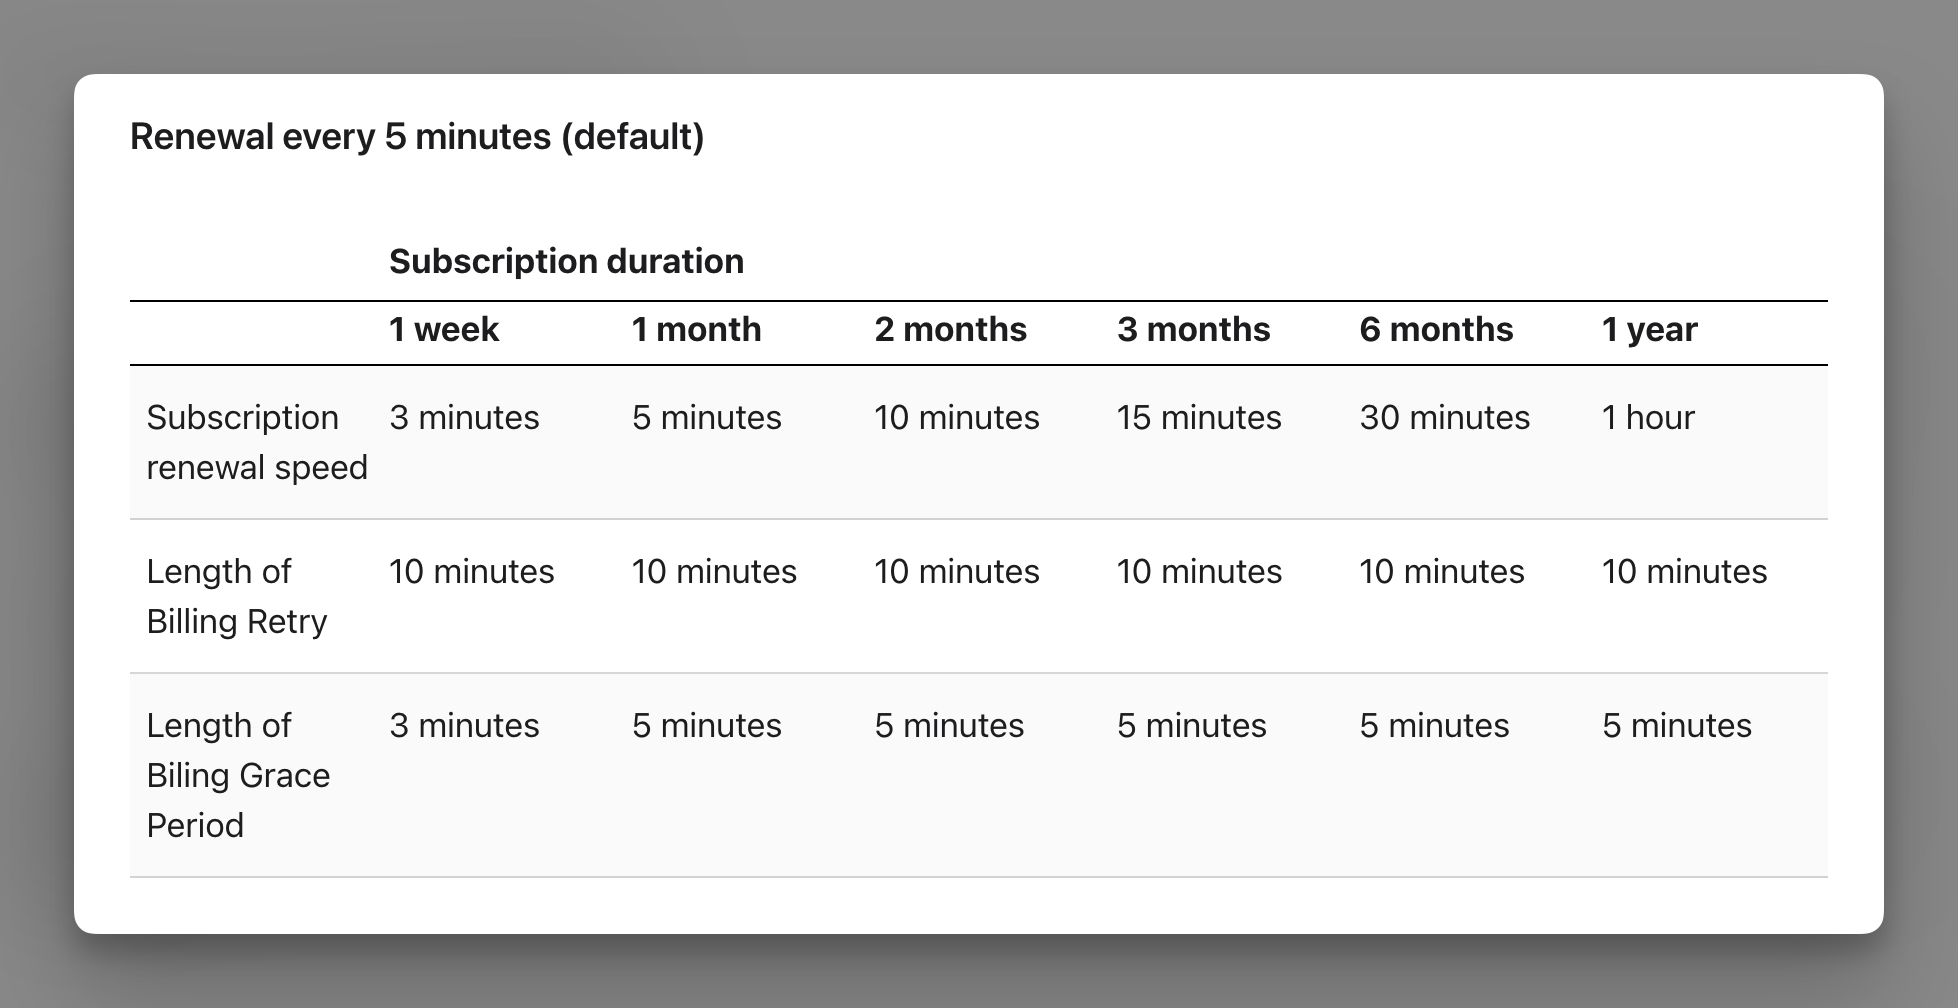Screen dimensions: 1958x1008
Task: Select Grace Period "3 minutes" under 1 week
Action: point(464,726)
